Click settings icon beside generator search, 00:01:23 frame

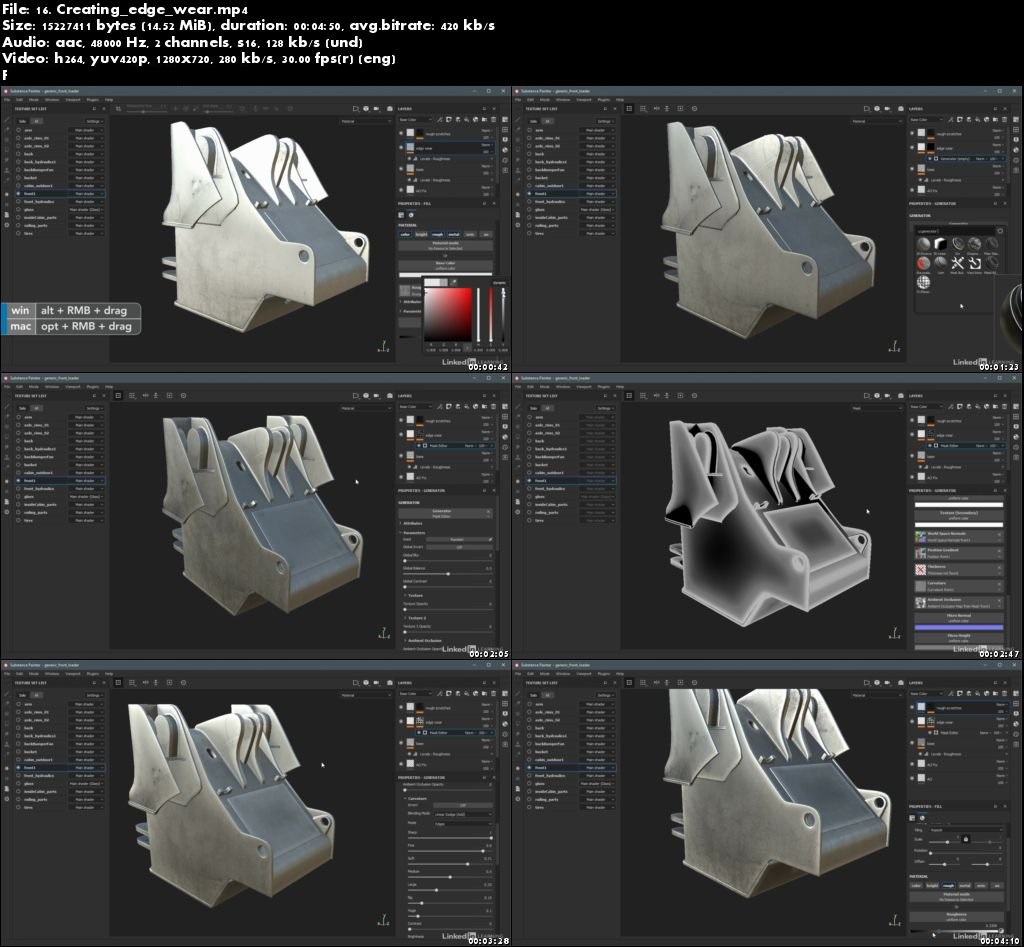coord(999,231)
